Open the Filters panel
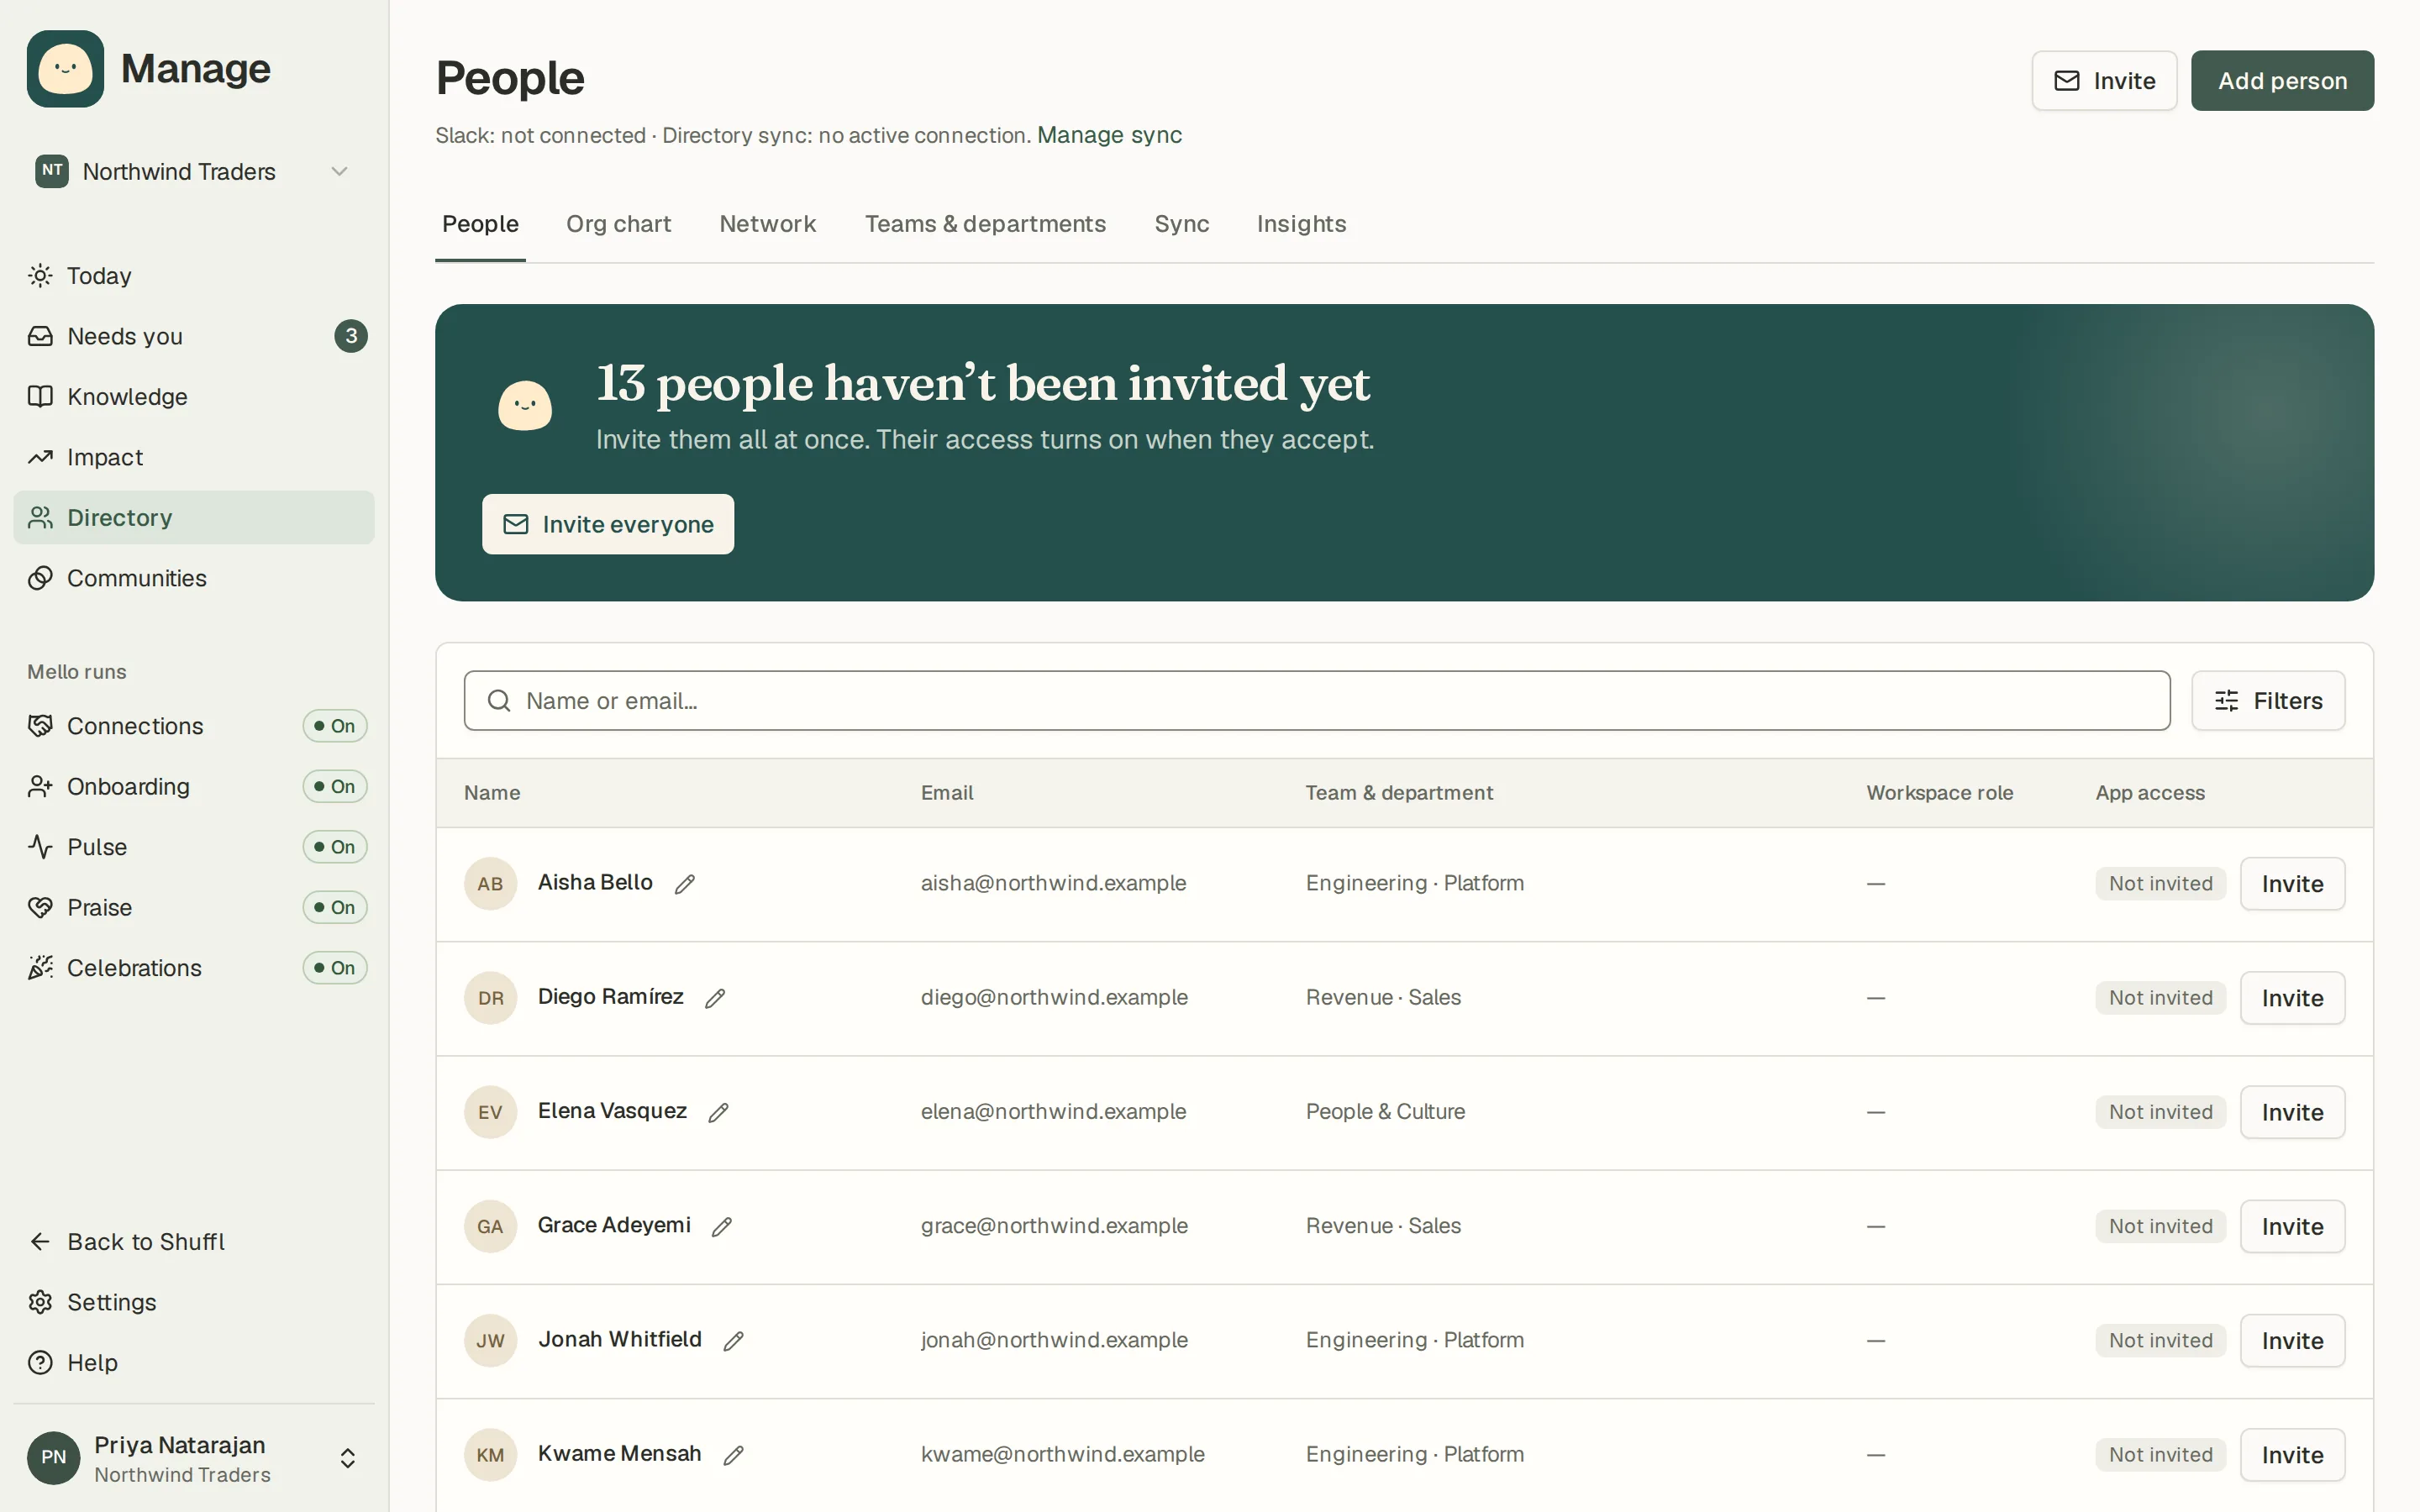This screenshot has width=2420, height=1512. click(2268, 701)
